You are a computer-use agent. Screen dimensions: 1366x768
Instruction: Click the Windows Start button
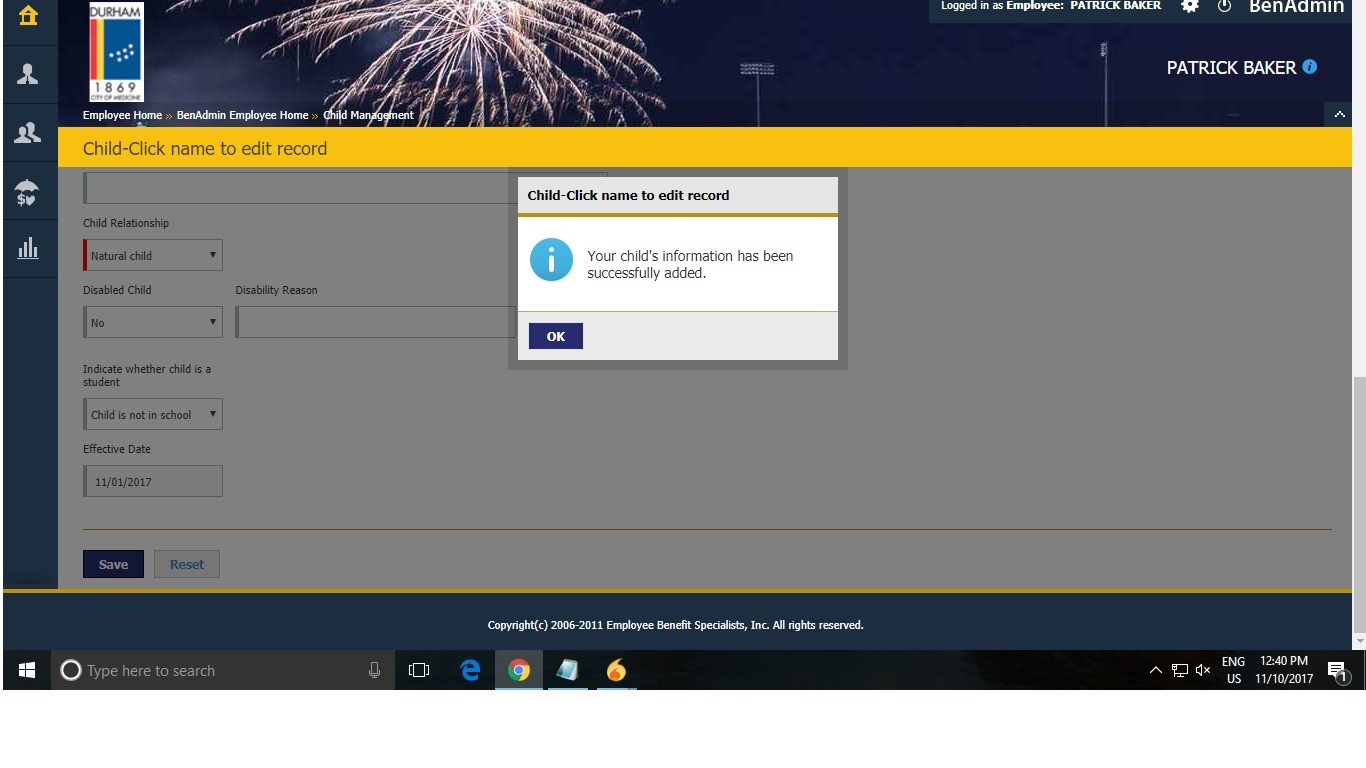26,670
